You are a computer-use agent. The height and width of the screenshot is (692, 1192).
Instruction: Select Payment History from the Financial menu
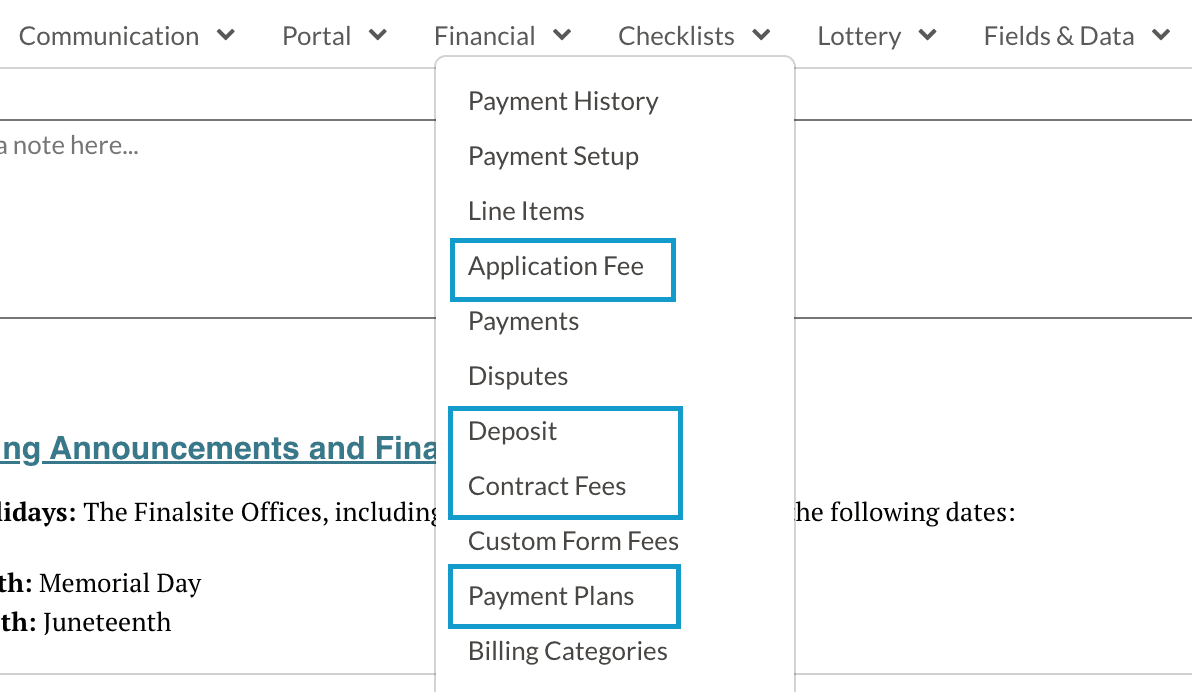[x=563, y=100]
